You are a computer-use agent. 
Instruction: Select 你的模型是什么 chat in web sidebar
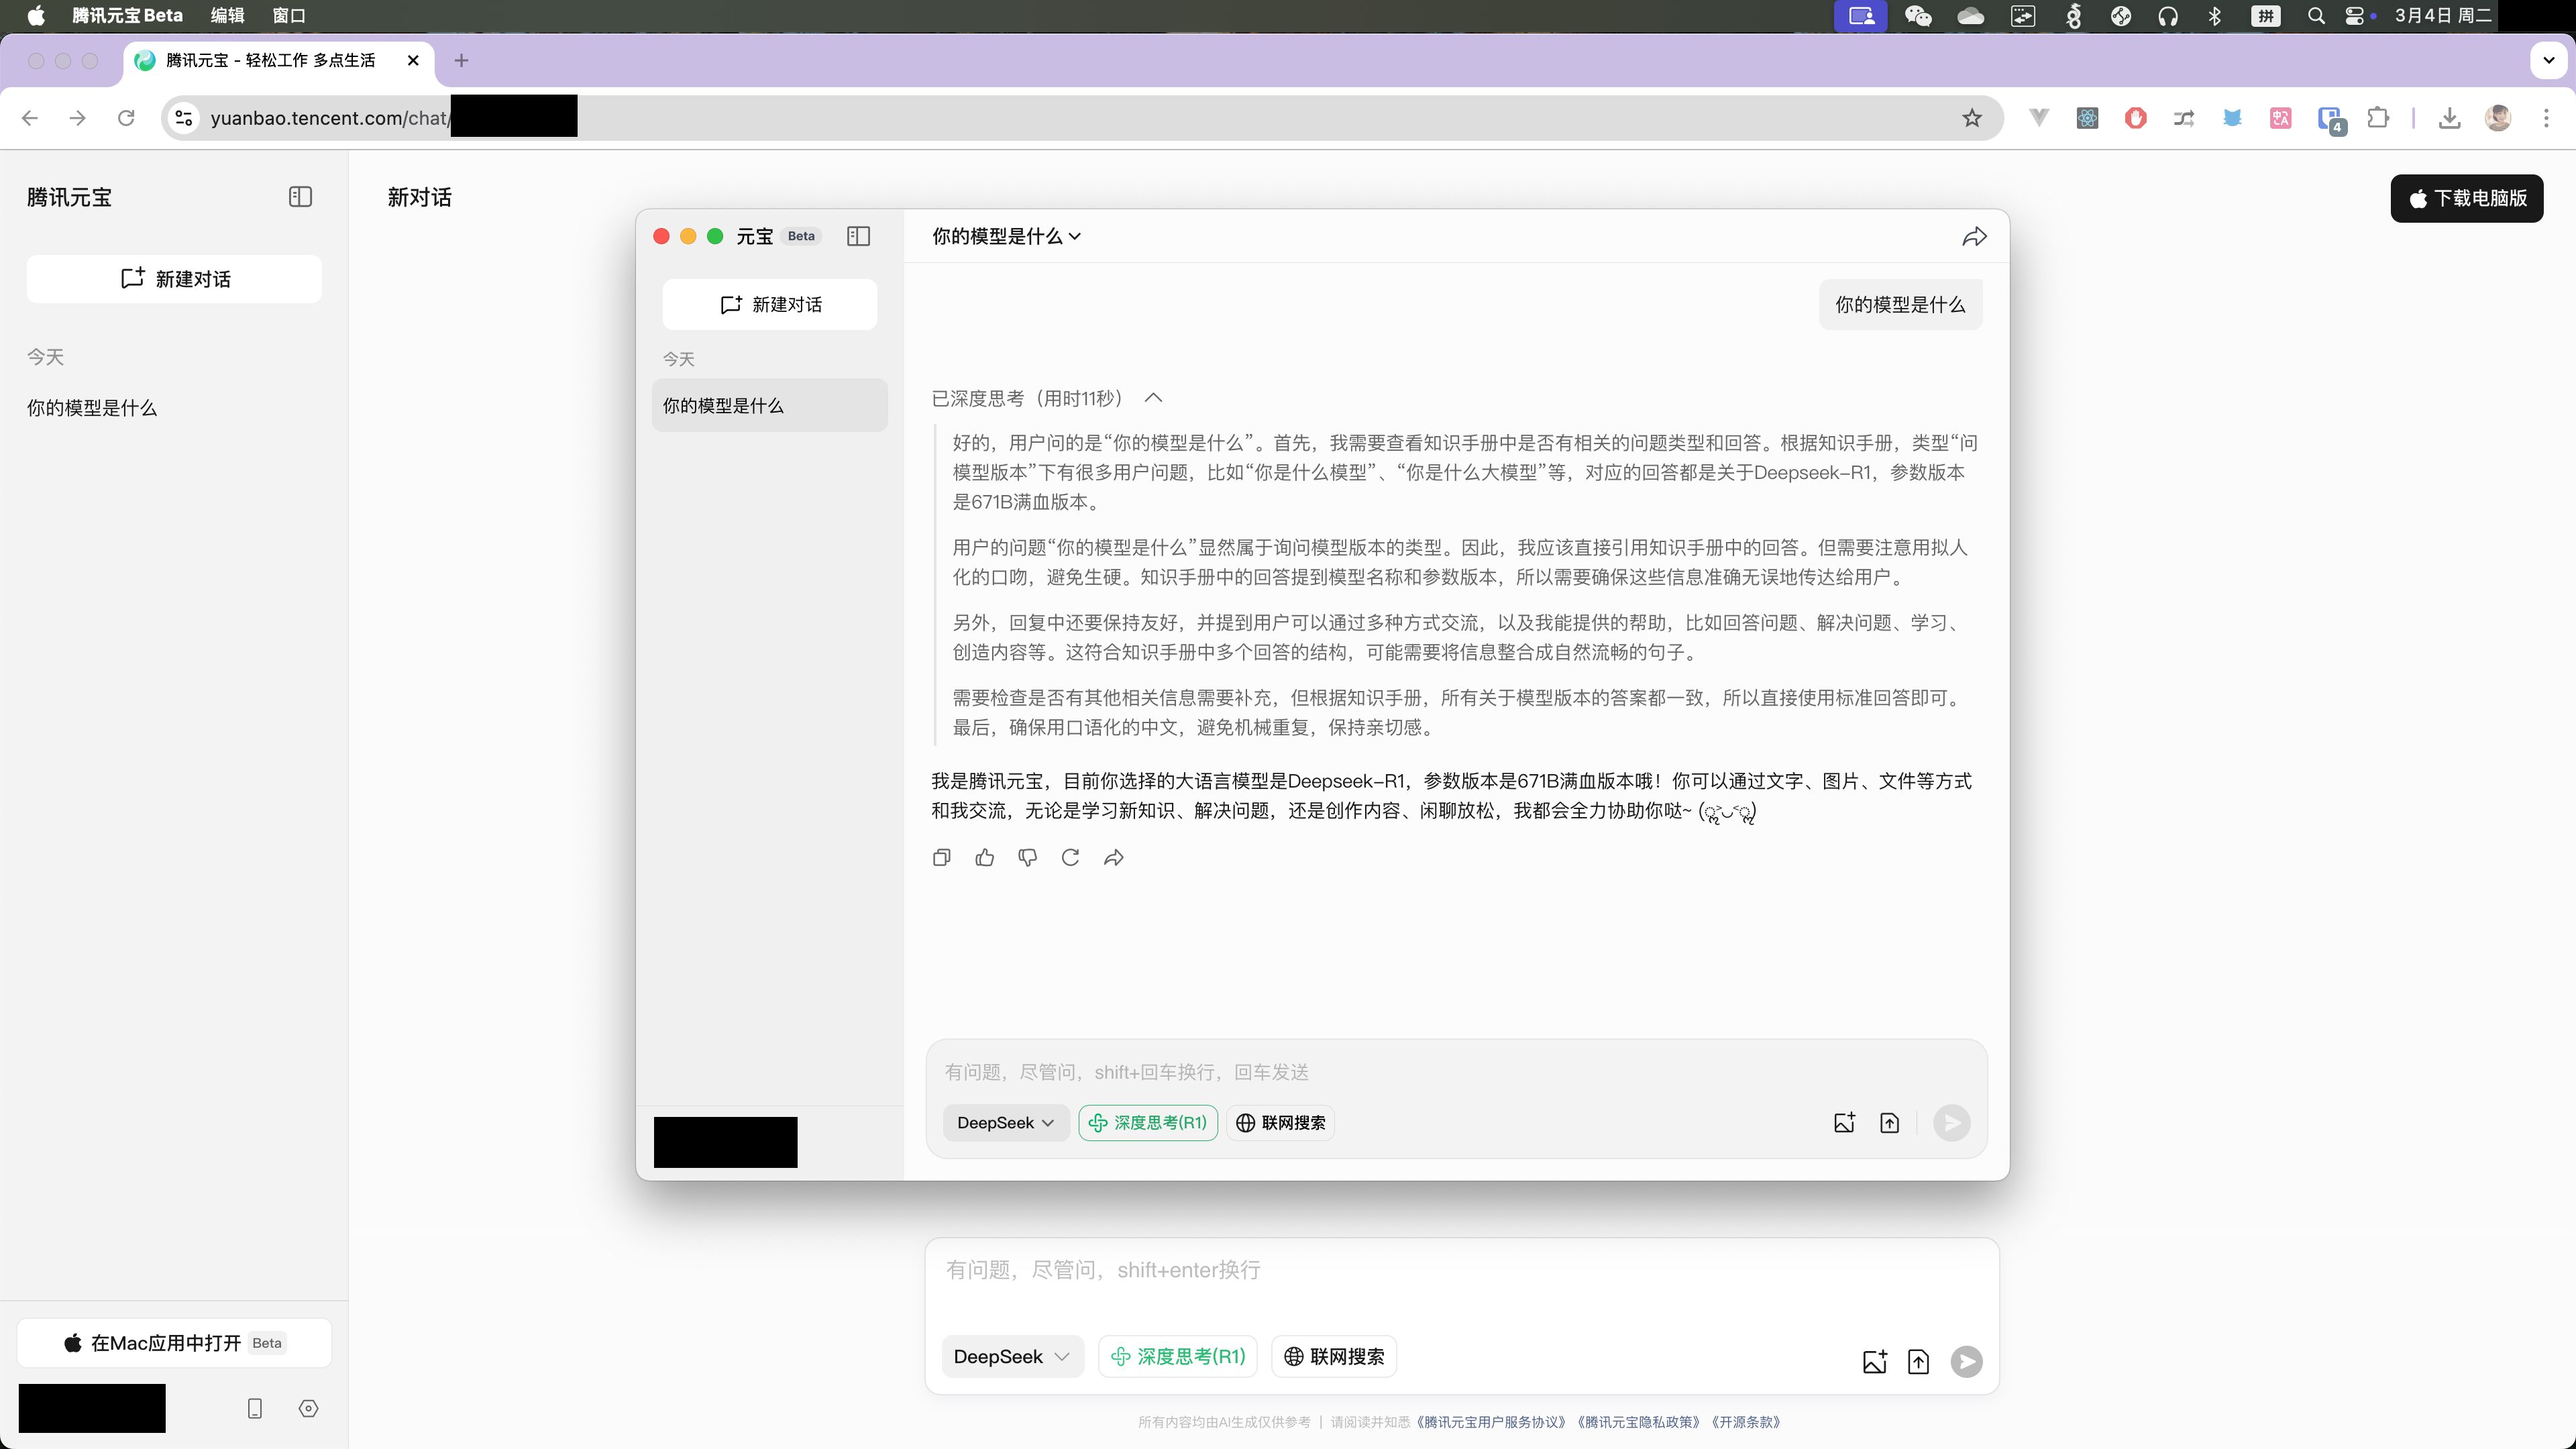pos(92,408)
